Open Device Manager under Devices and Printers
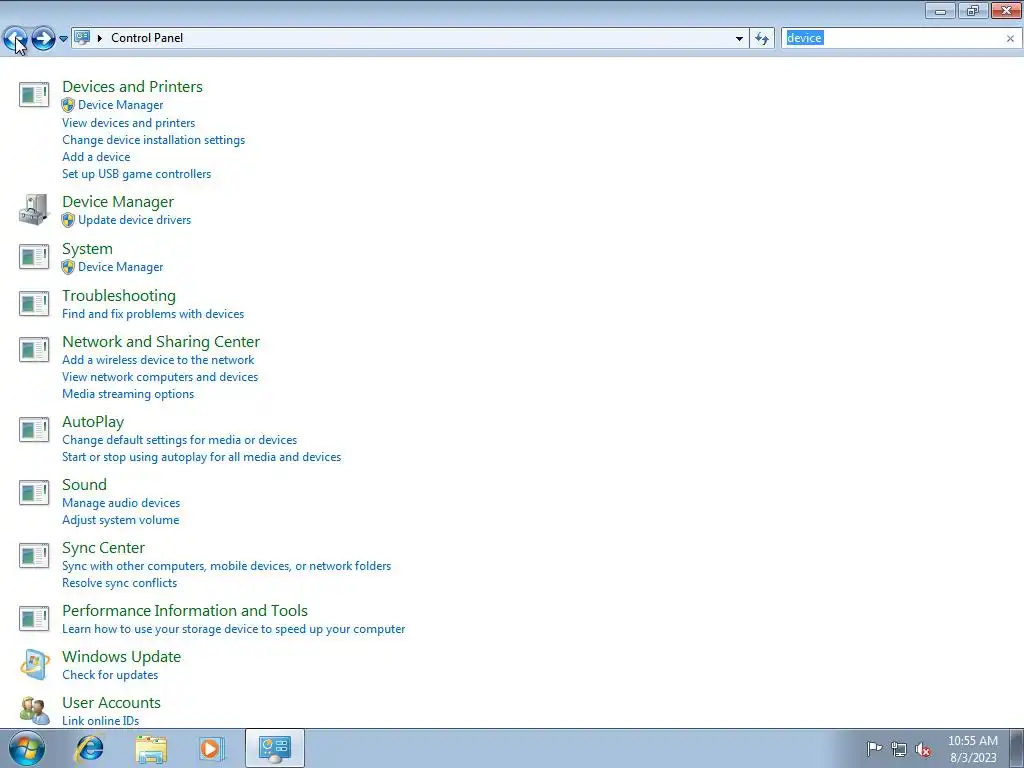Image resolution: width=1024 pixels, height=768 pixels. click(121, 105)
